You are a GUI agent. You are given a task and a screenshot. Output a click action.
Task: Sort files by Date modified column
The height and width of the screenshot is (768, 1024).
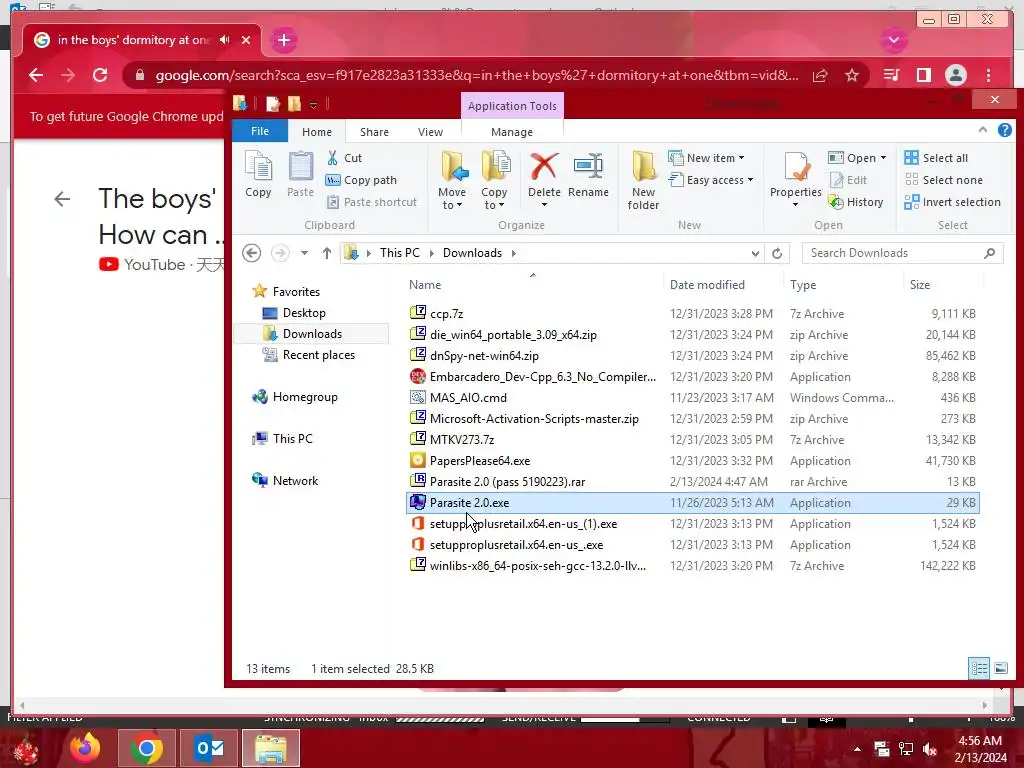pyautogui.click(x=707, y=285)
